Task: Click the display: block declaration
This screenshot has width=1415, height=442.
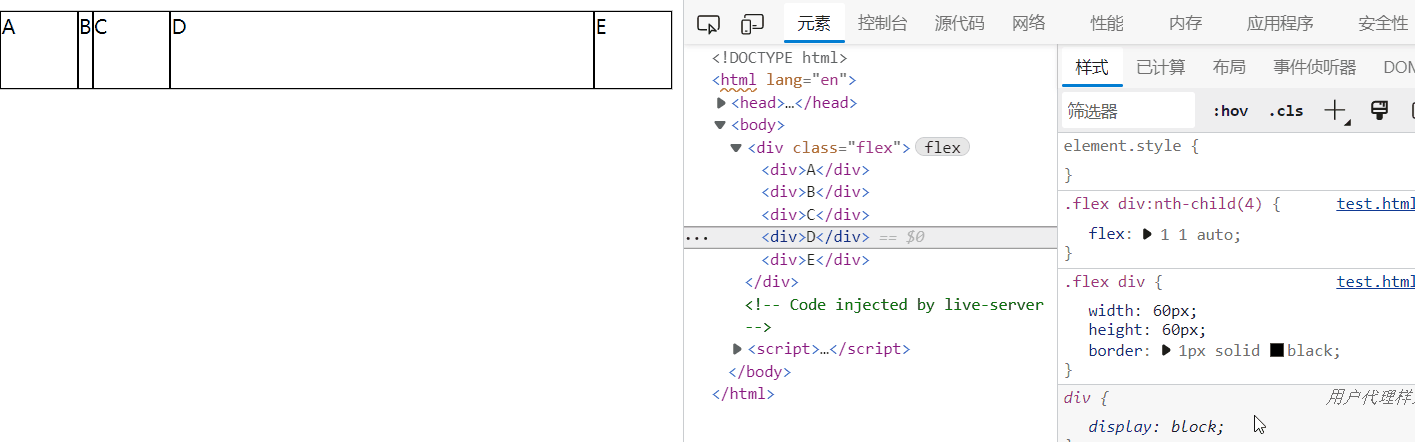Action: point(1156,427)
